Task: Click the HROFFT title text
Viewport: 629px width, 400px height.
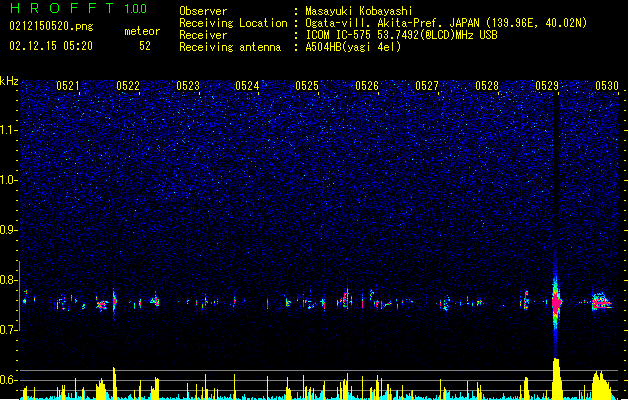Action: point(62,8)
